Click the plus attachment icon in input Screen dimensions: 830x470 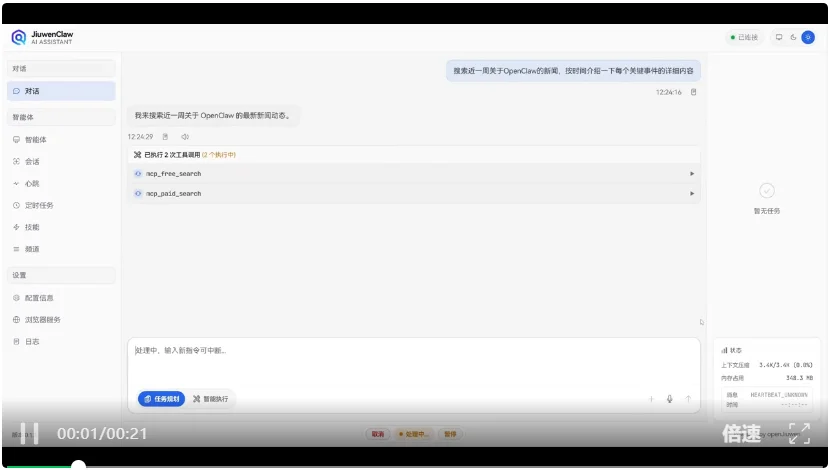tap(651, 399)
